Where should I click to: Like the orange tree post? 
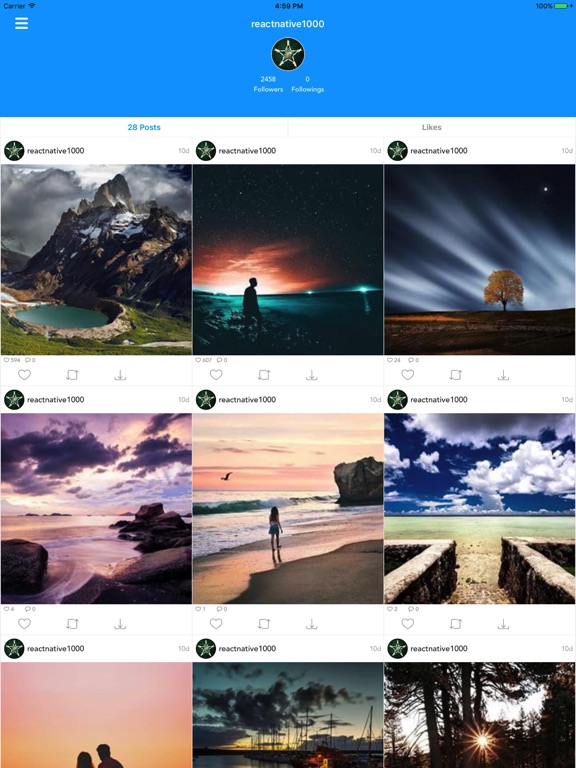(x=408, y=375)
